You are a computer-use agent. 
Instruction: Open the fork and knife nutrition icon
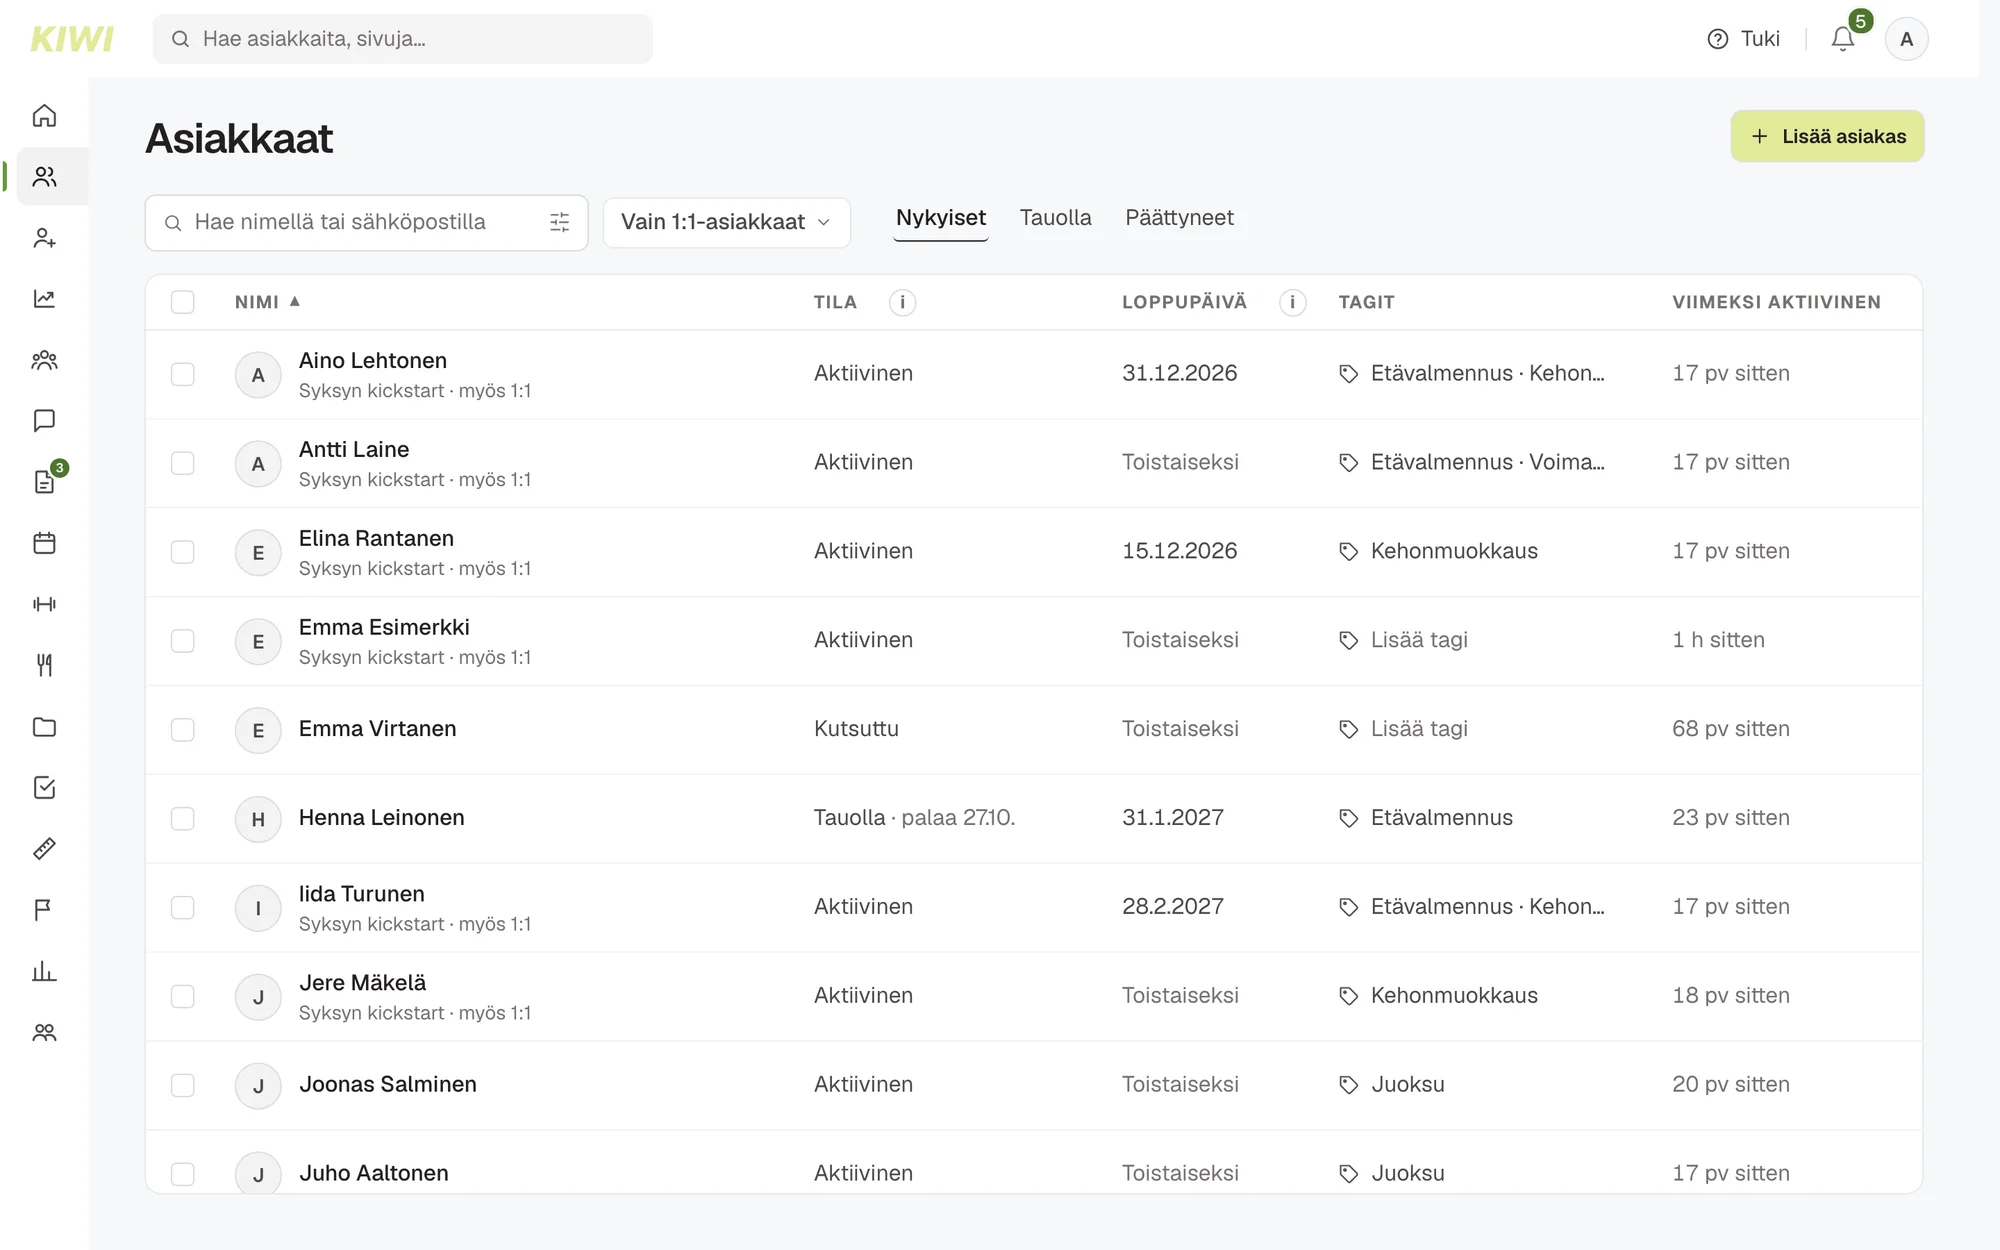tap(44, 665)
